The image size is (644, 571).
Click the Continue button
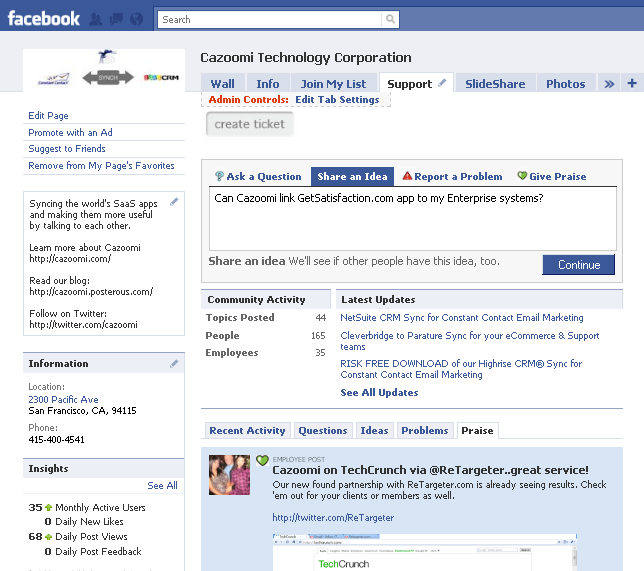click(x=579, y=265)
